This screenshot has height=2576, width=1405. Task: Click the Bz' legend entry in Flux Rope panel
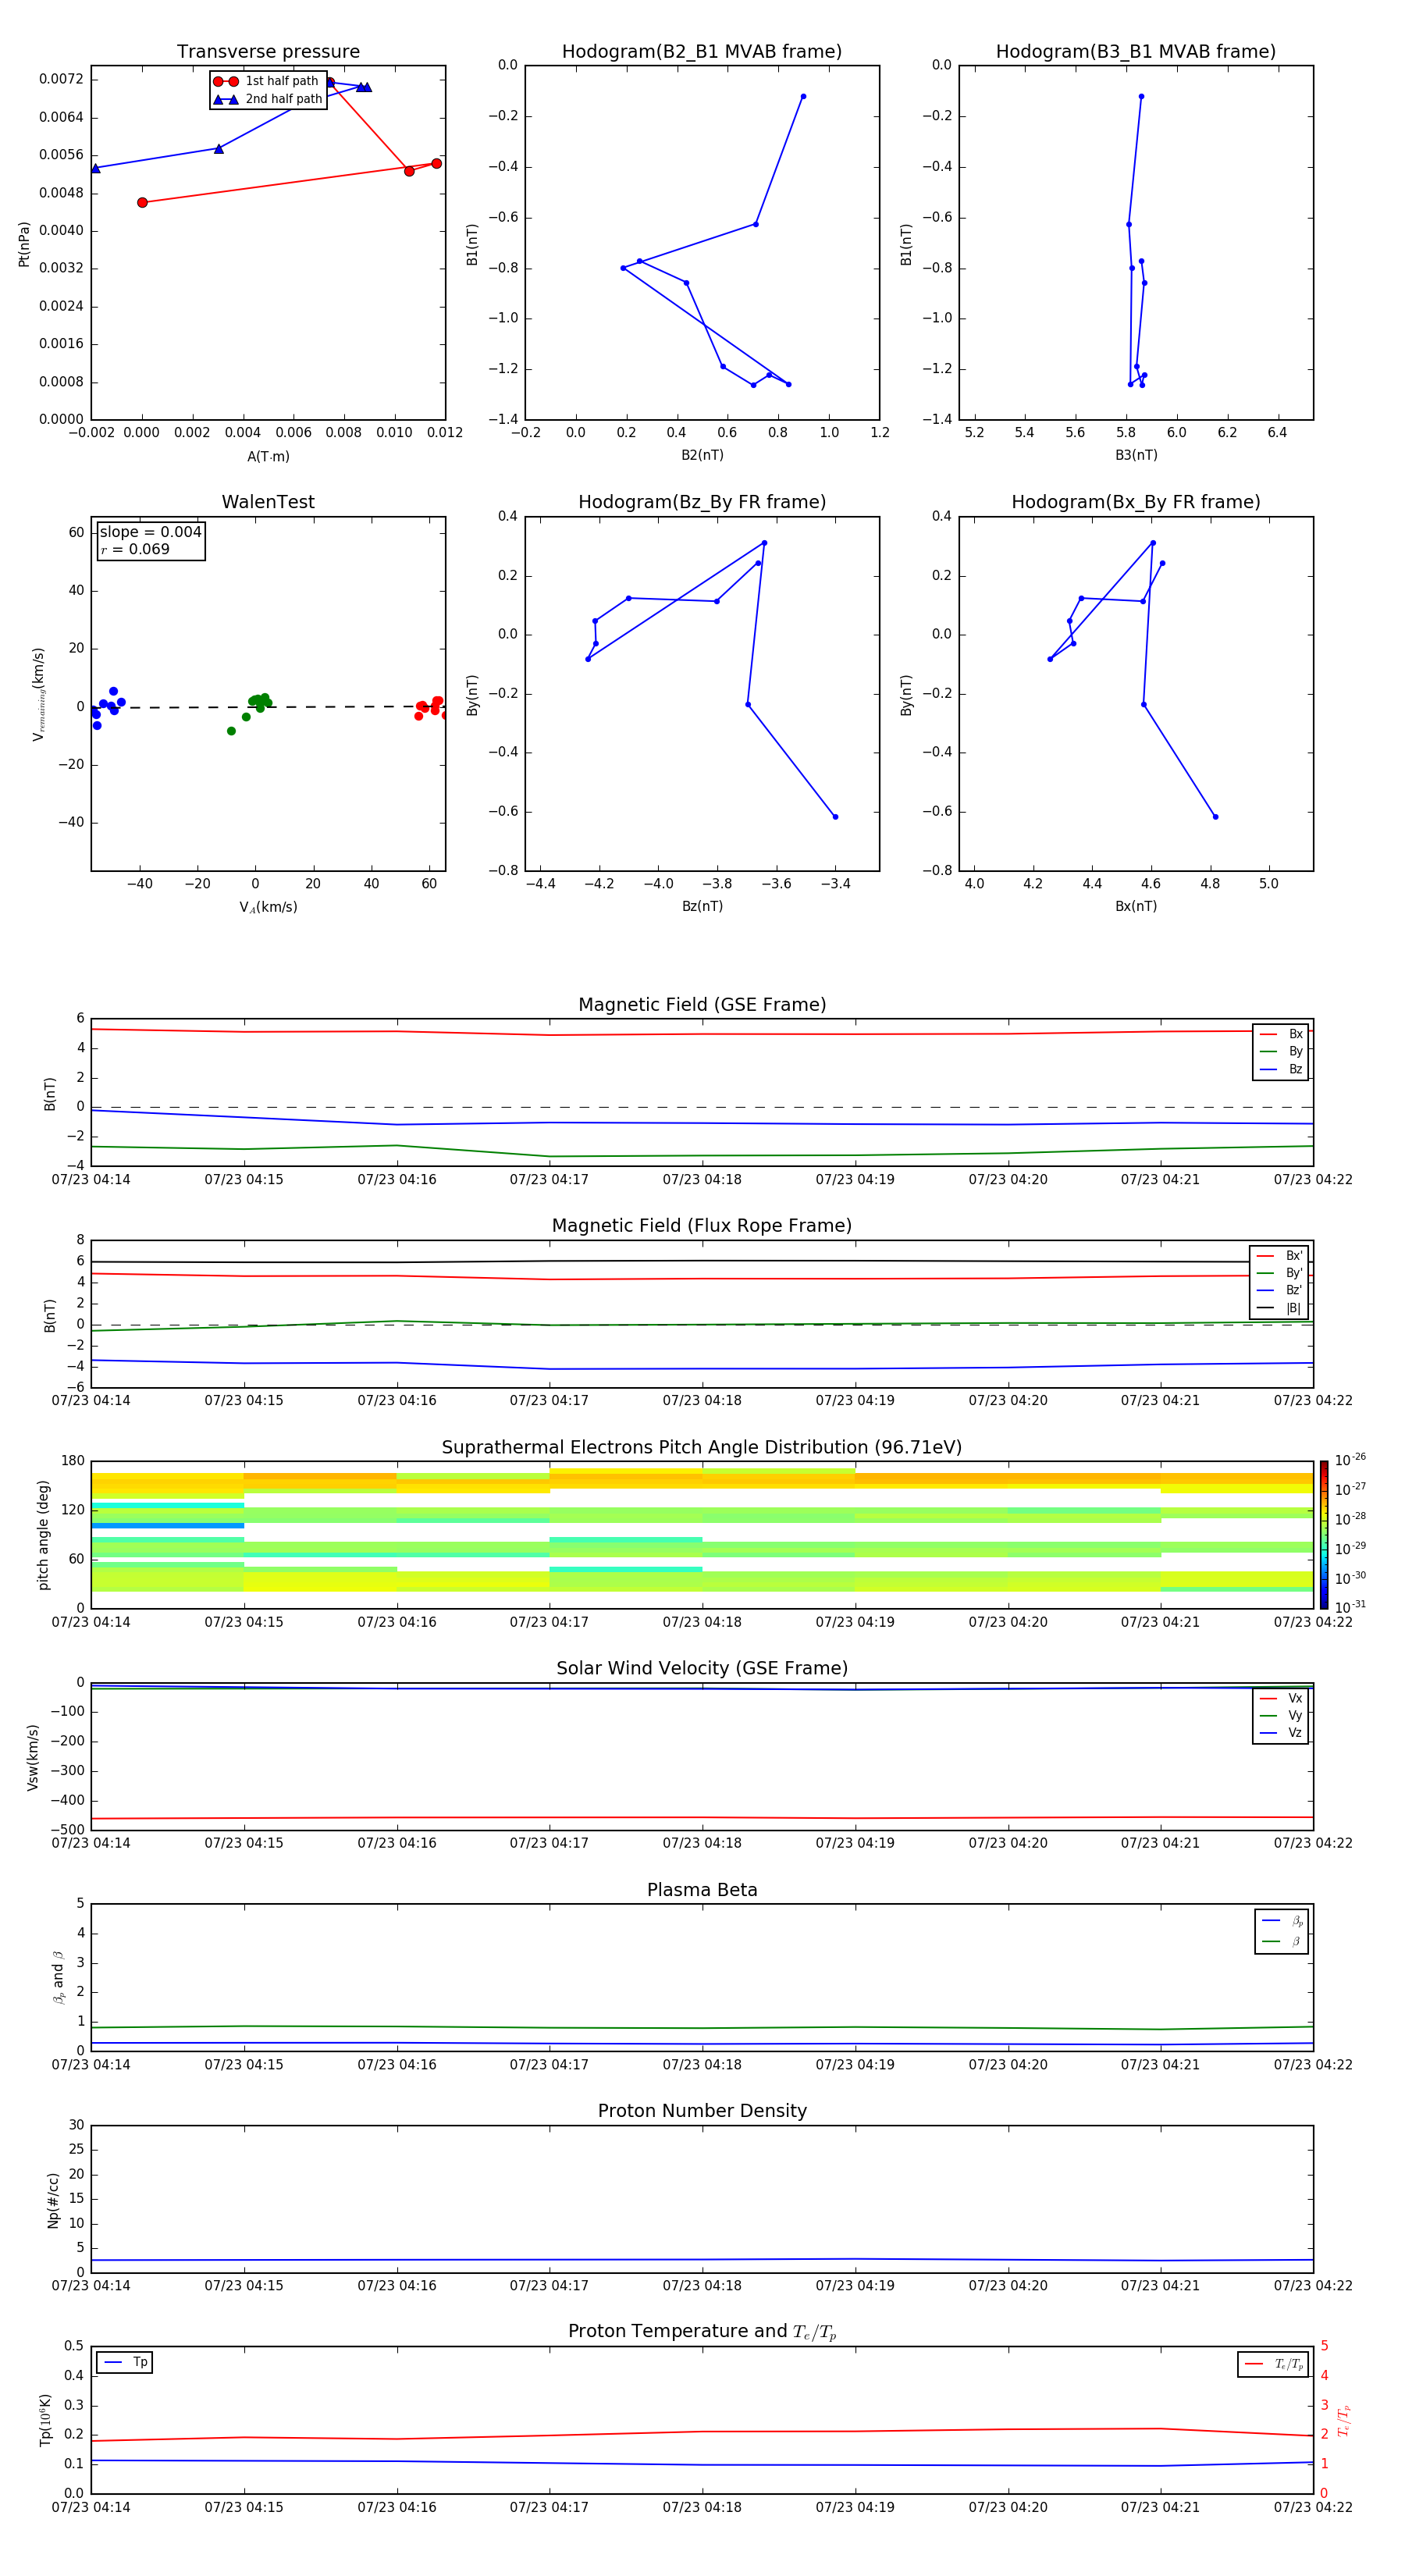(x=1279, y=1291)
